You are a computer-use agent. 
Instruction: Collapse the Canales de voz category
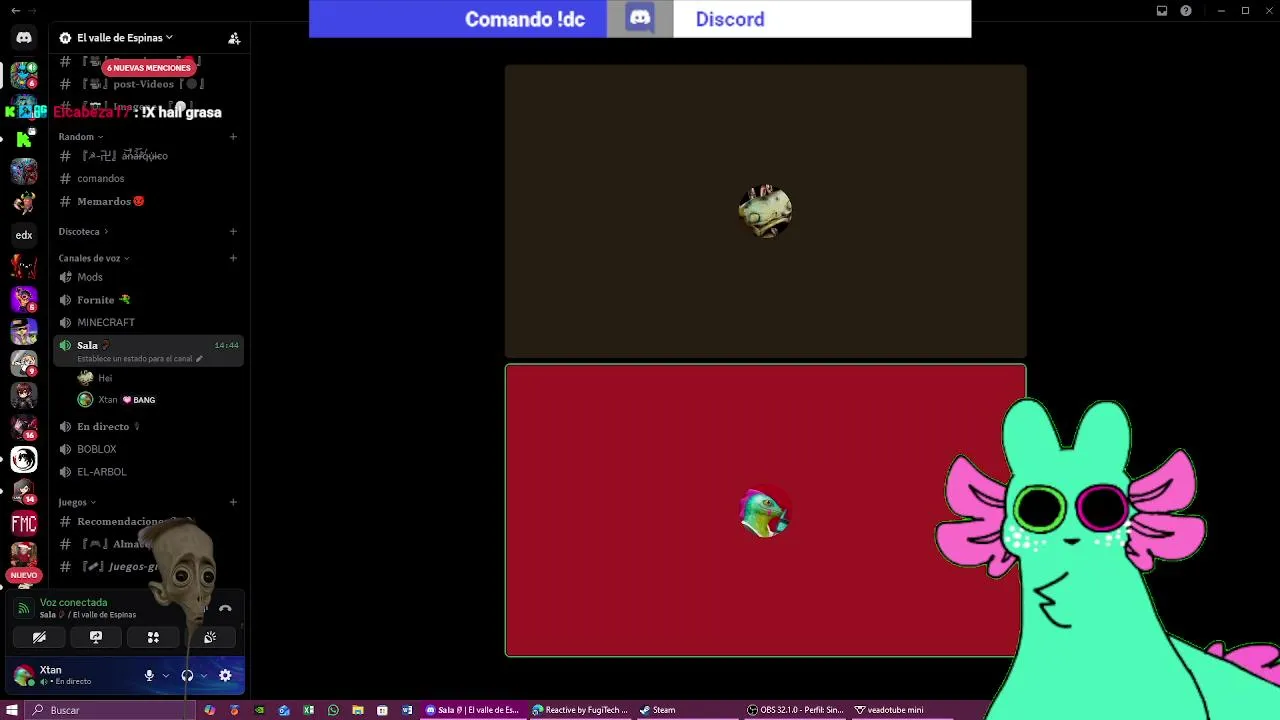click(94, 258)
